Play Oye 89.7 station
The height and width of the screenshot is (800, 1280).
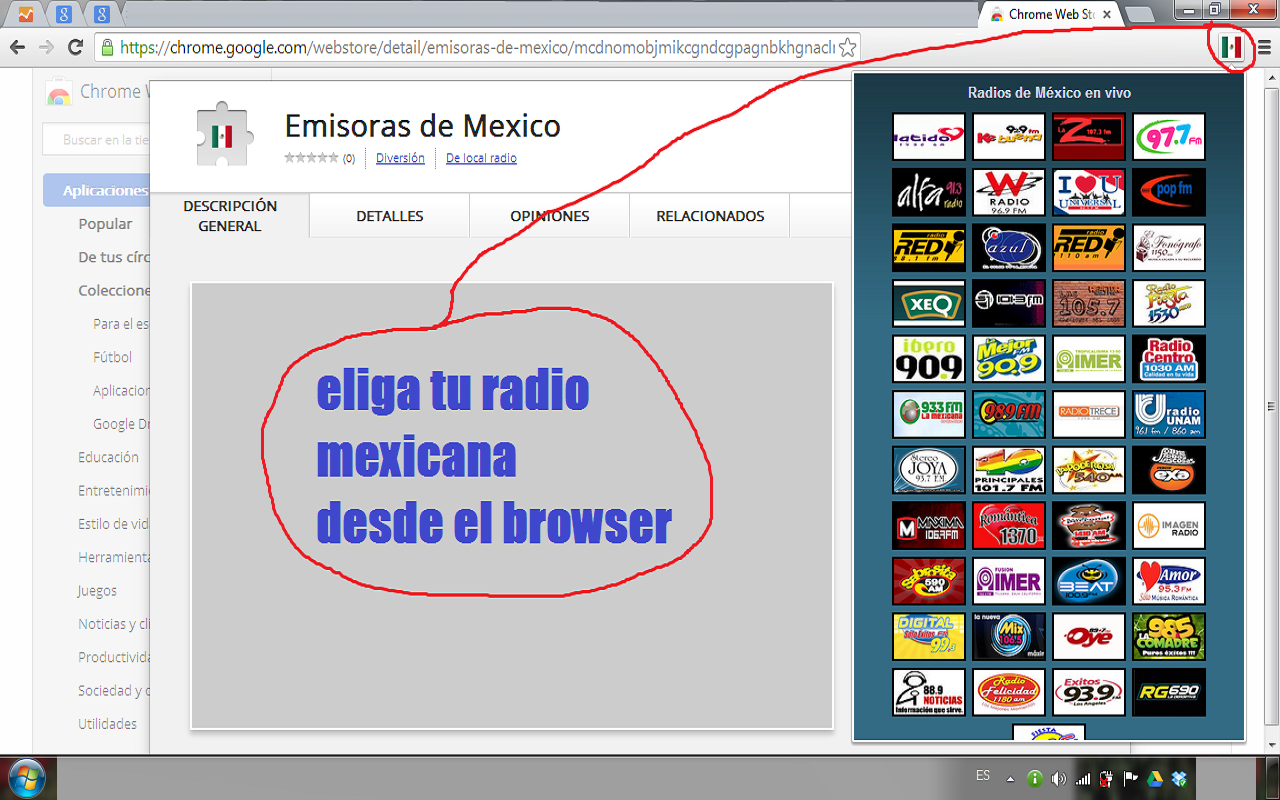pyautogui.click(x=1089, y=636)
